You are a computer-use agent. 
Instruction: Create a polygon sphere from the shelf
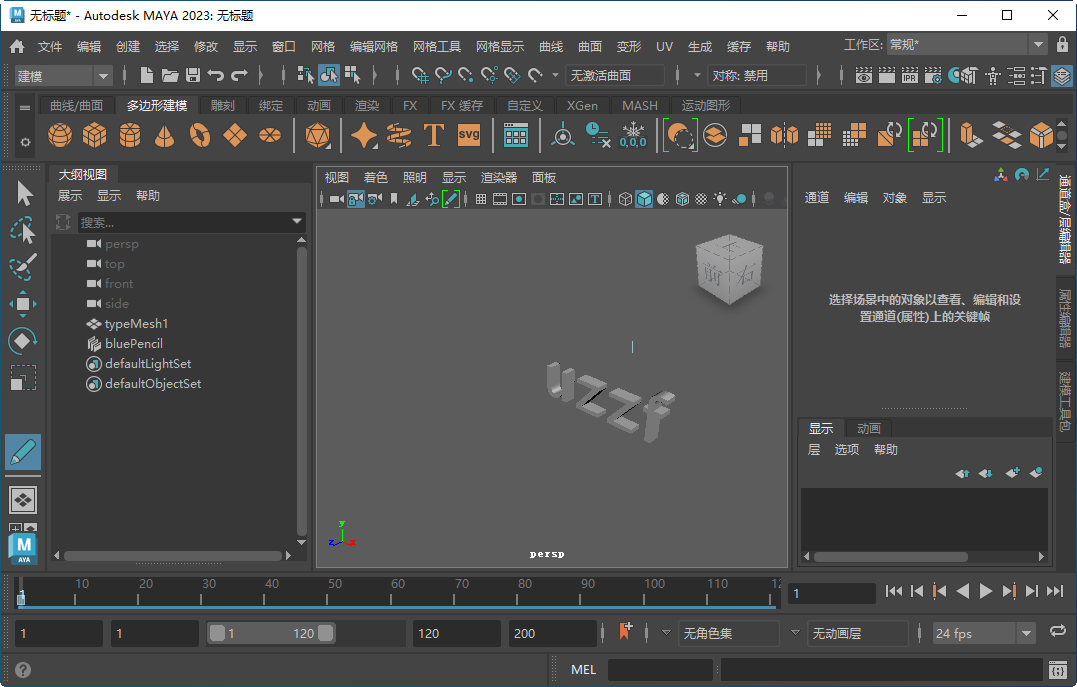(59, 133)
